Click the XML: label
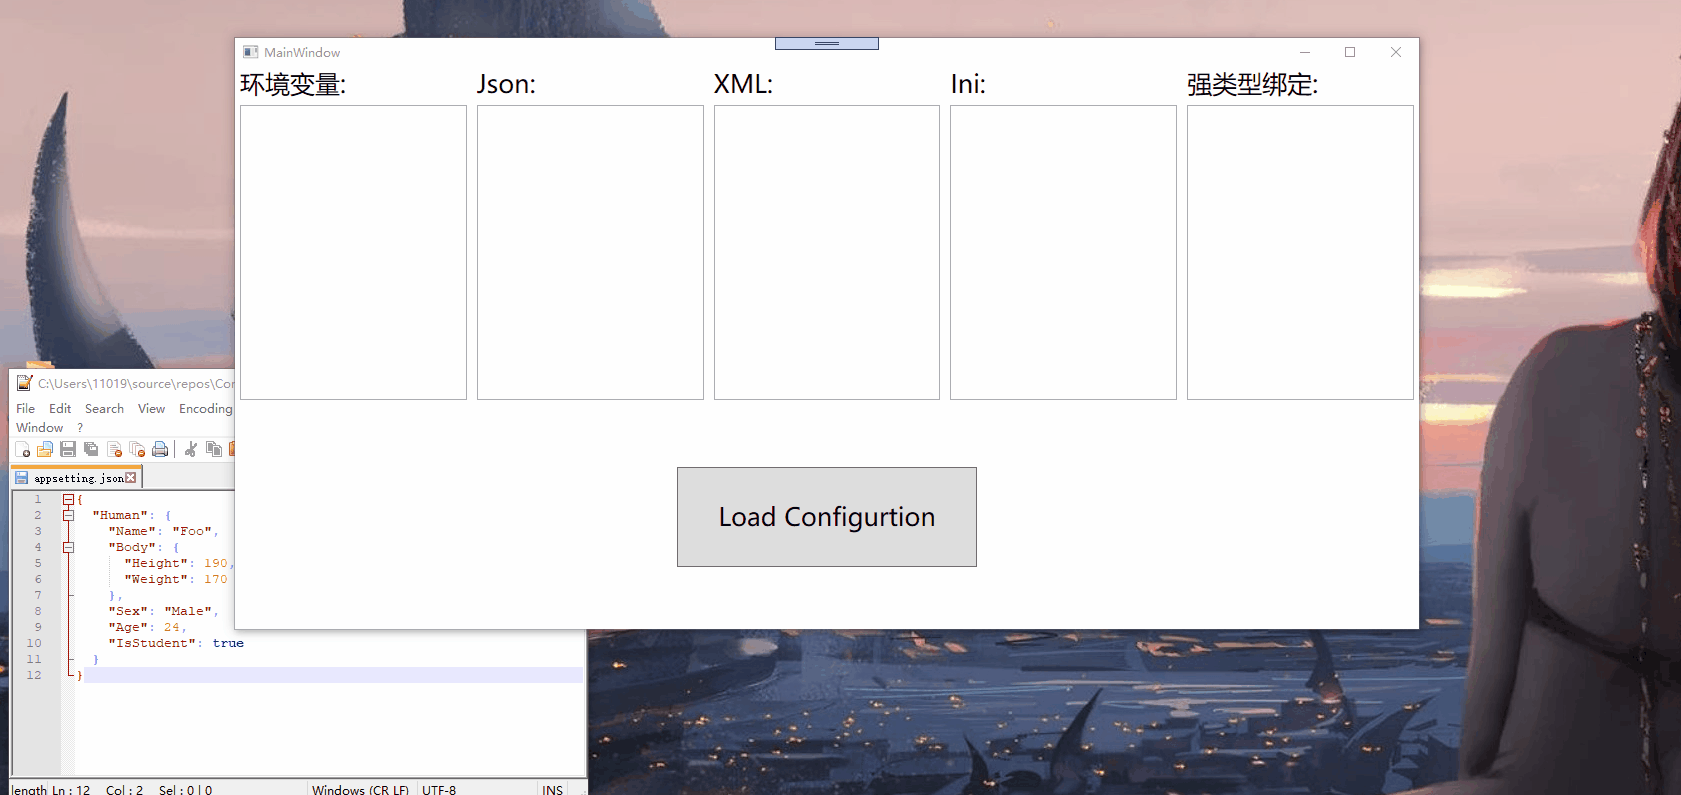 coord(743,84)
